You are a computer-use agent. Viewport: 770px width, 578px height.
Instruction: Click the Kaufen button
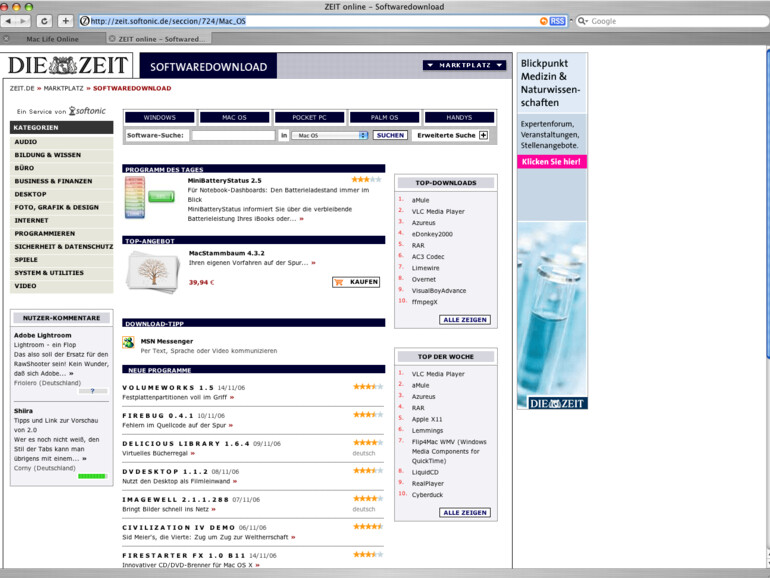click(356, 282)
